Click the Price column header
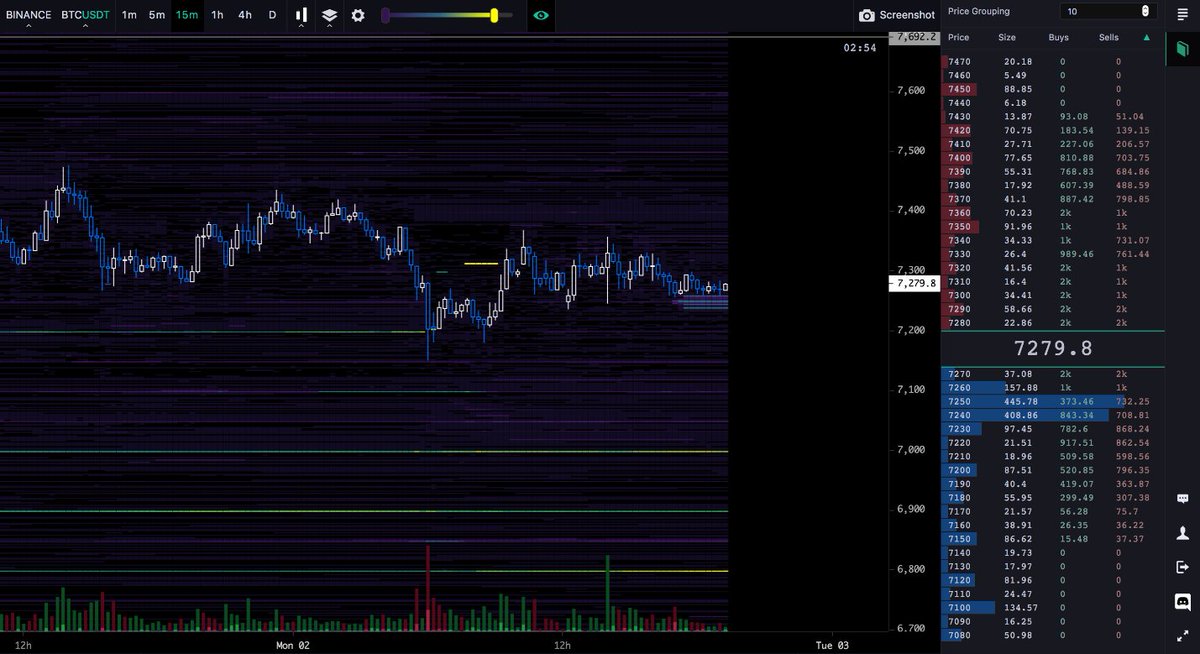Screen dimensions: 1200x654 (959, 37)
